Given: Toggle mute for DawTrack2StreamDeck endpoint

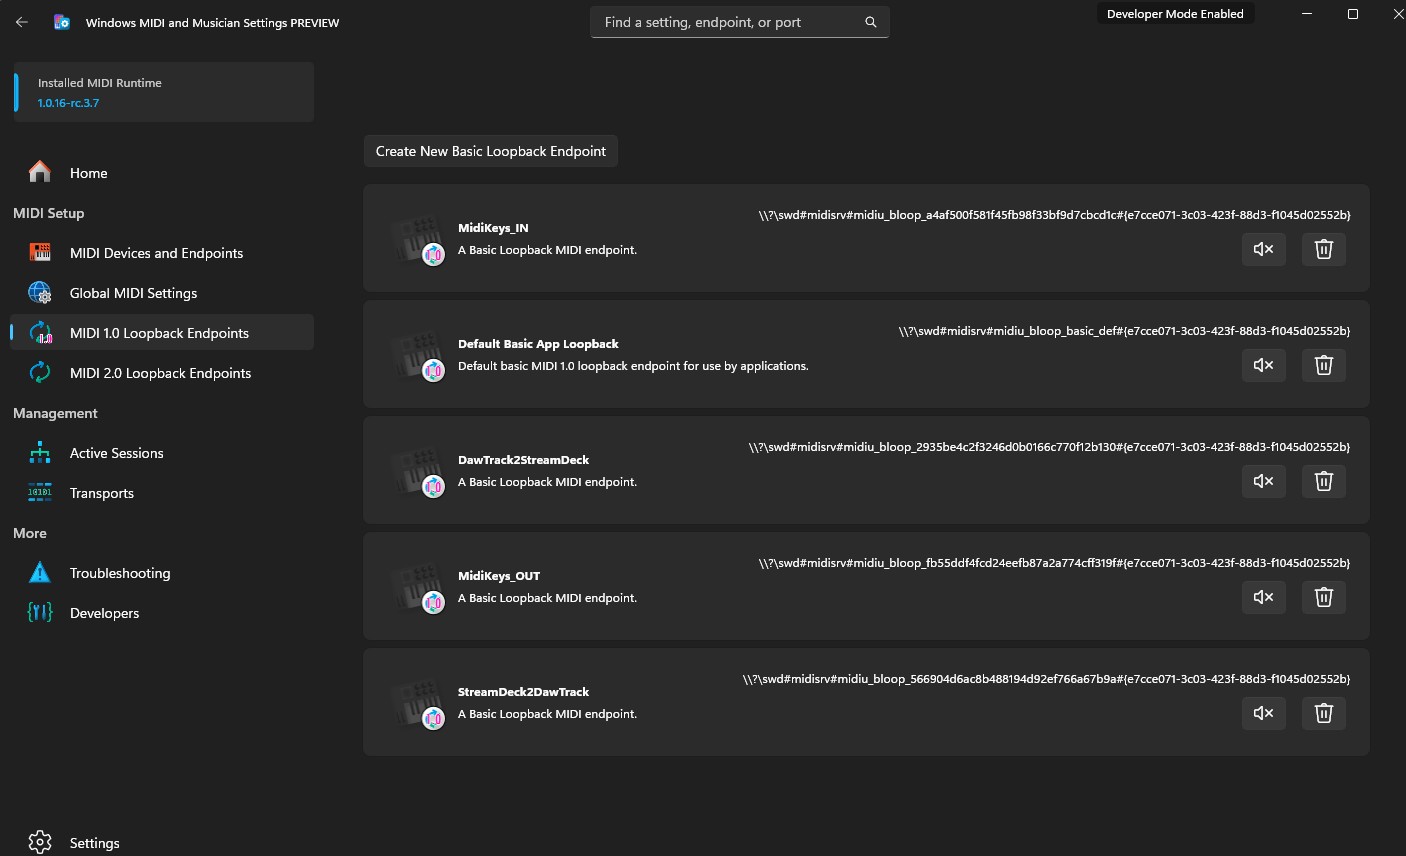Looking at the screenshot, I should pyautogui.click(x=1263, y=481).
